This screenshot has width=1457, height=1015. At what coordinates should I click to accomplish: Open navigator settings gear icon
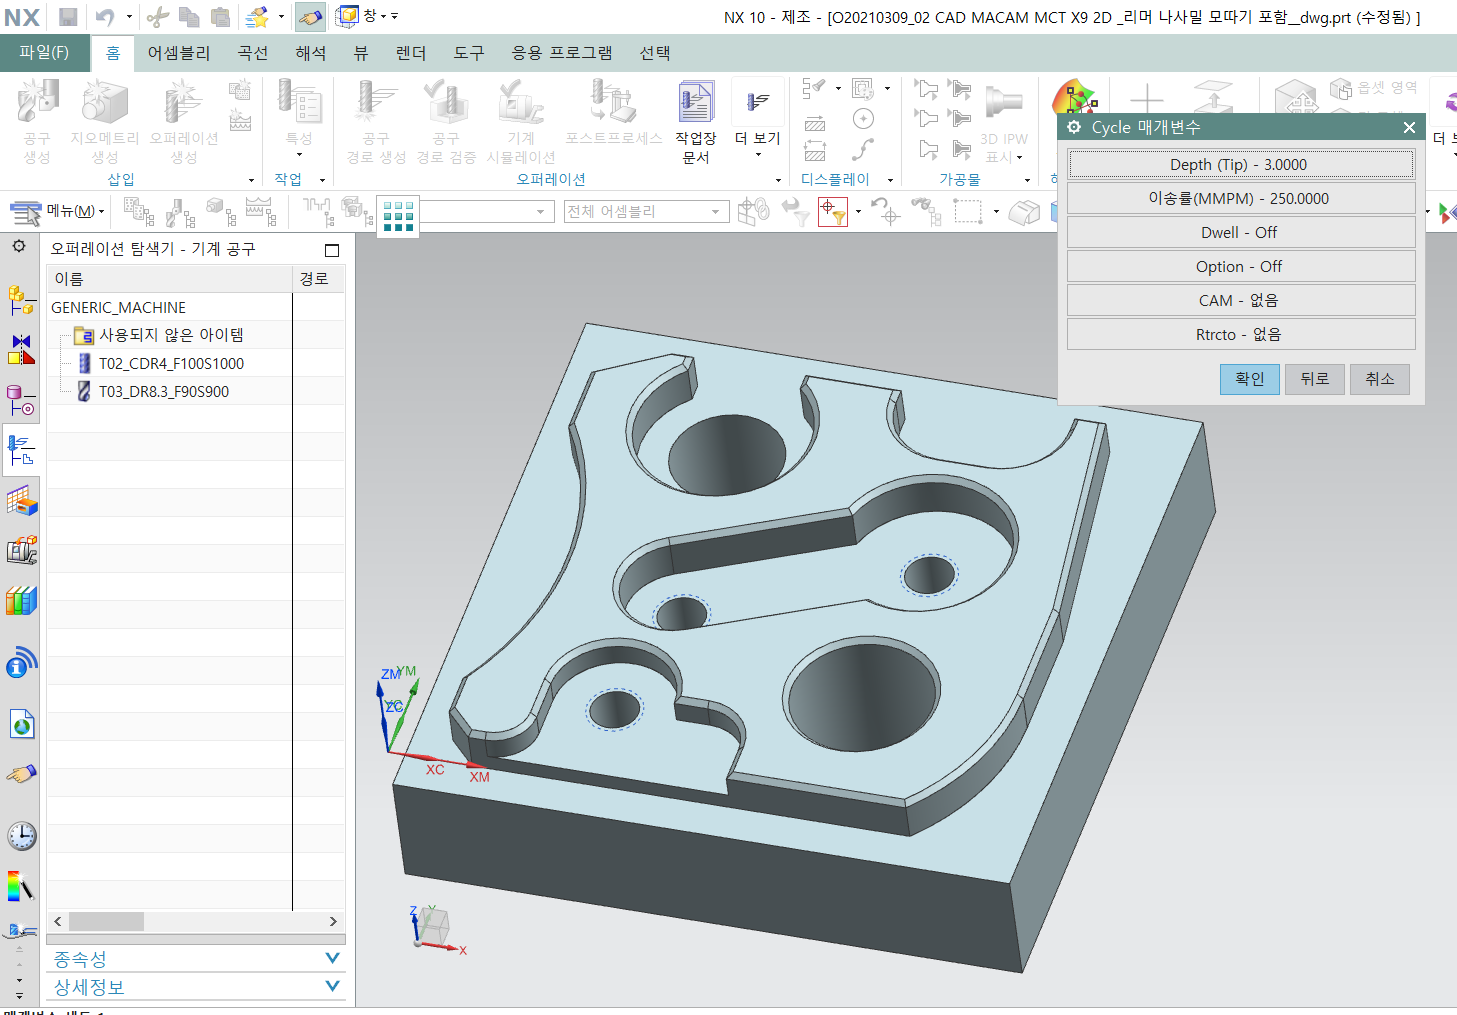coord(19,246)
